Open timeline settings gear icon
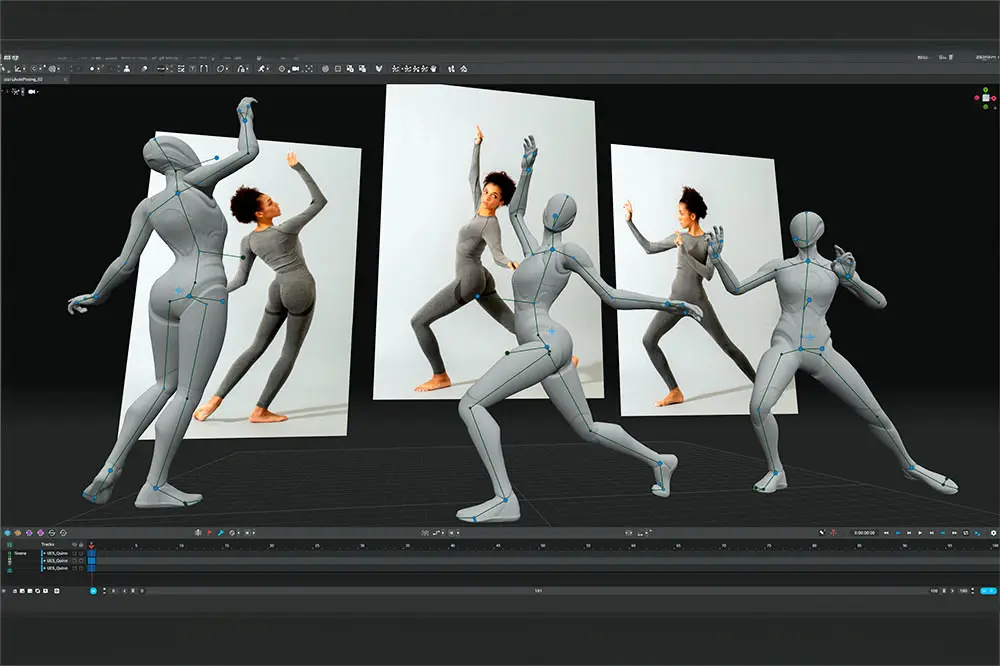Screen dimensions: 1000x666 pos(993,533)
